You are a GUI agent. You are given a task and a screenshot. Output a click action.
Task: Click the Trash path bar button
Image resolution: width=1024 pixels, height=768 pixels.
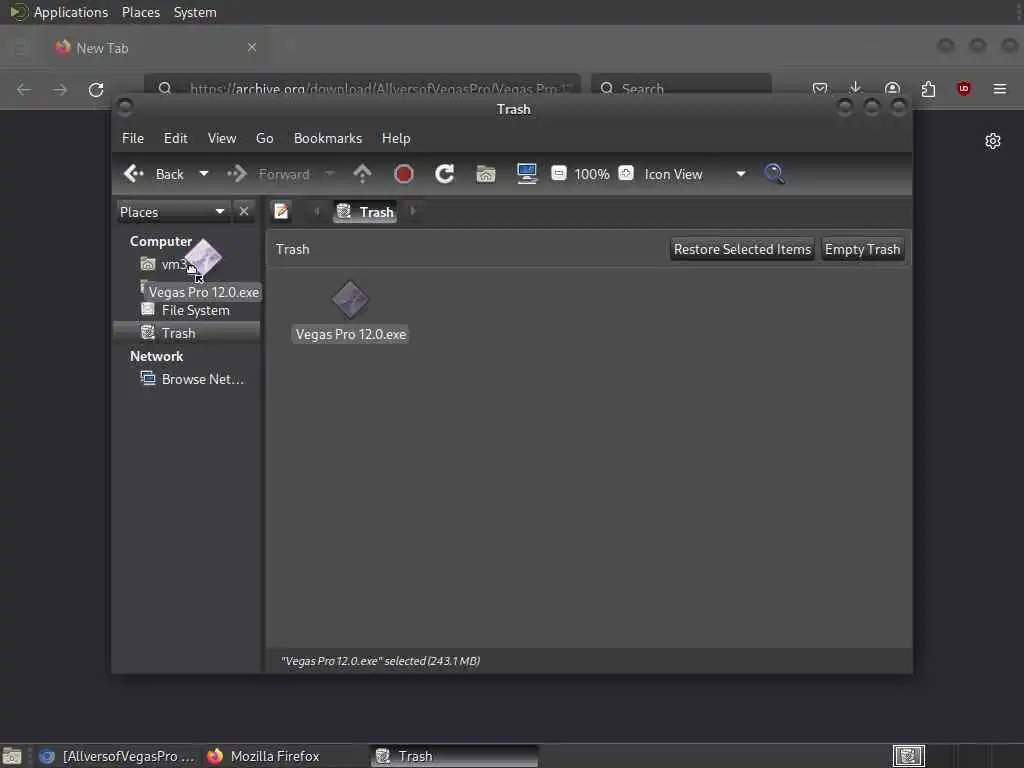(365, 212)
